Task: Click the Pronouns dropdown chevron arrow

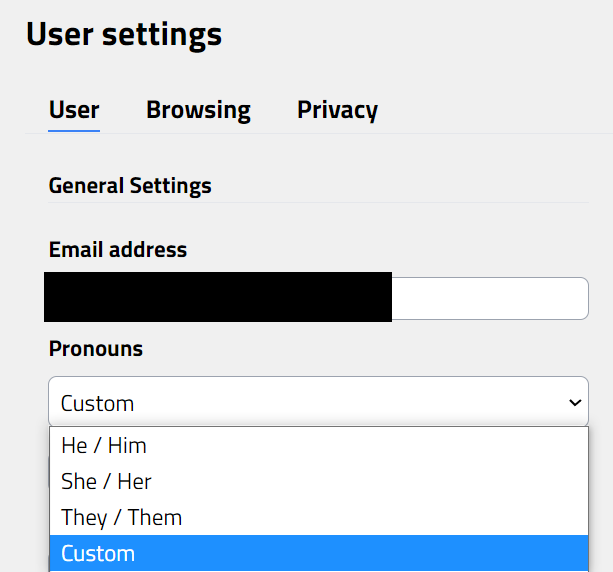Action: (x=575, y=402)
